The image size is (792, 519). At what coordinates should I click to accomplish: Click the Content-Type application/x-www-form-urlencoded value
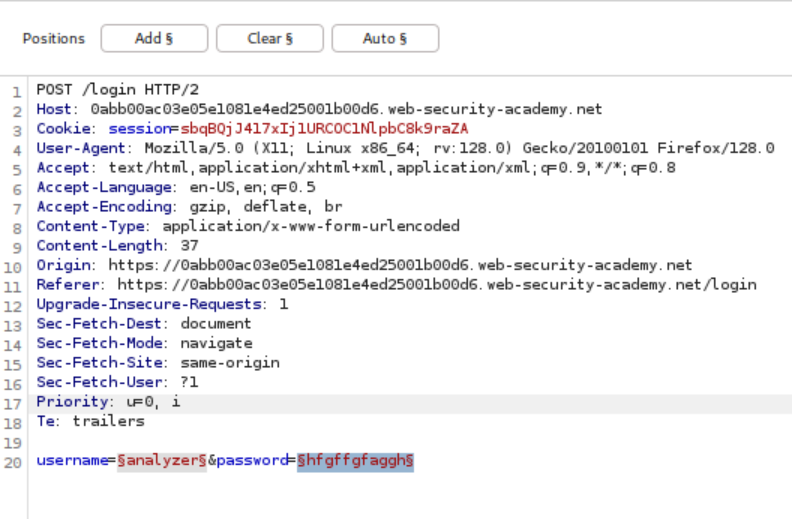[311, 226]
